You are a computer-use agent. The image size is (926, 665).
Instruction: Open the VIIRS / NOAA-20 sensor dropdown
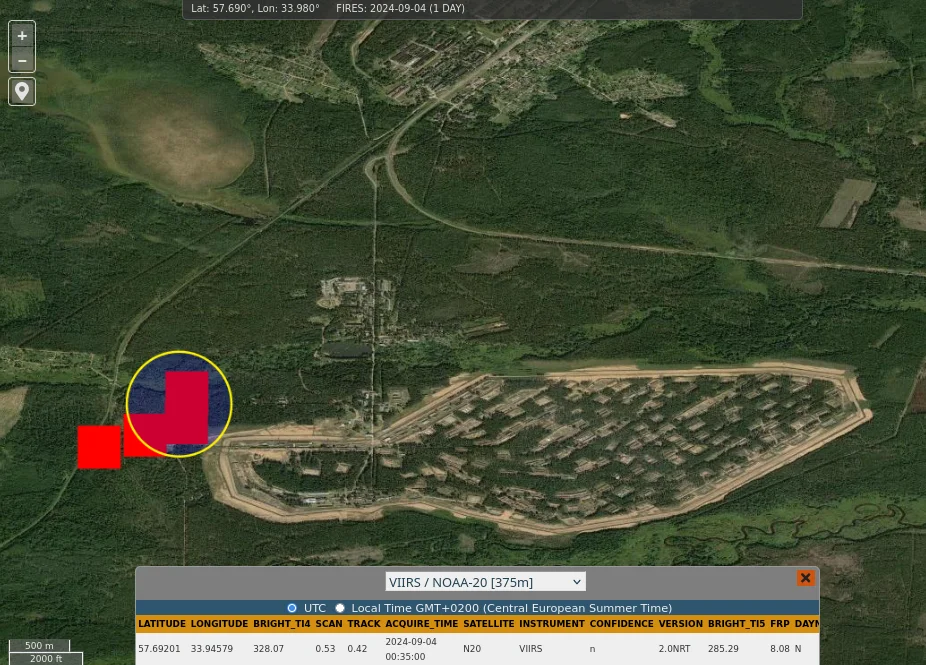(x=485, y=582)
